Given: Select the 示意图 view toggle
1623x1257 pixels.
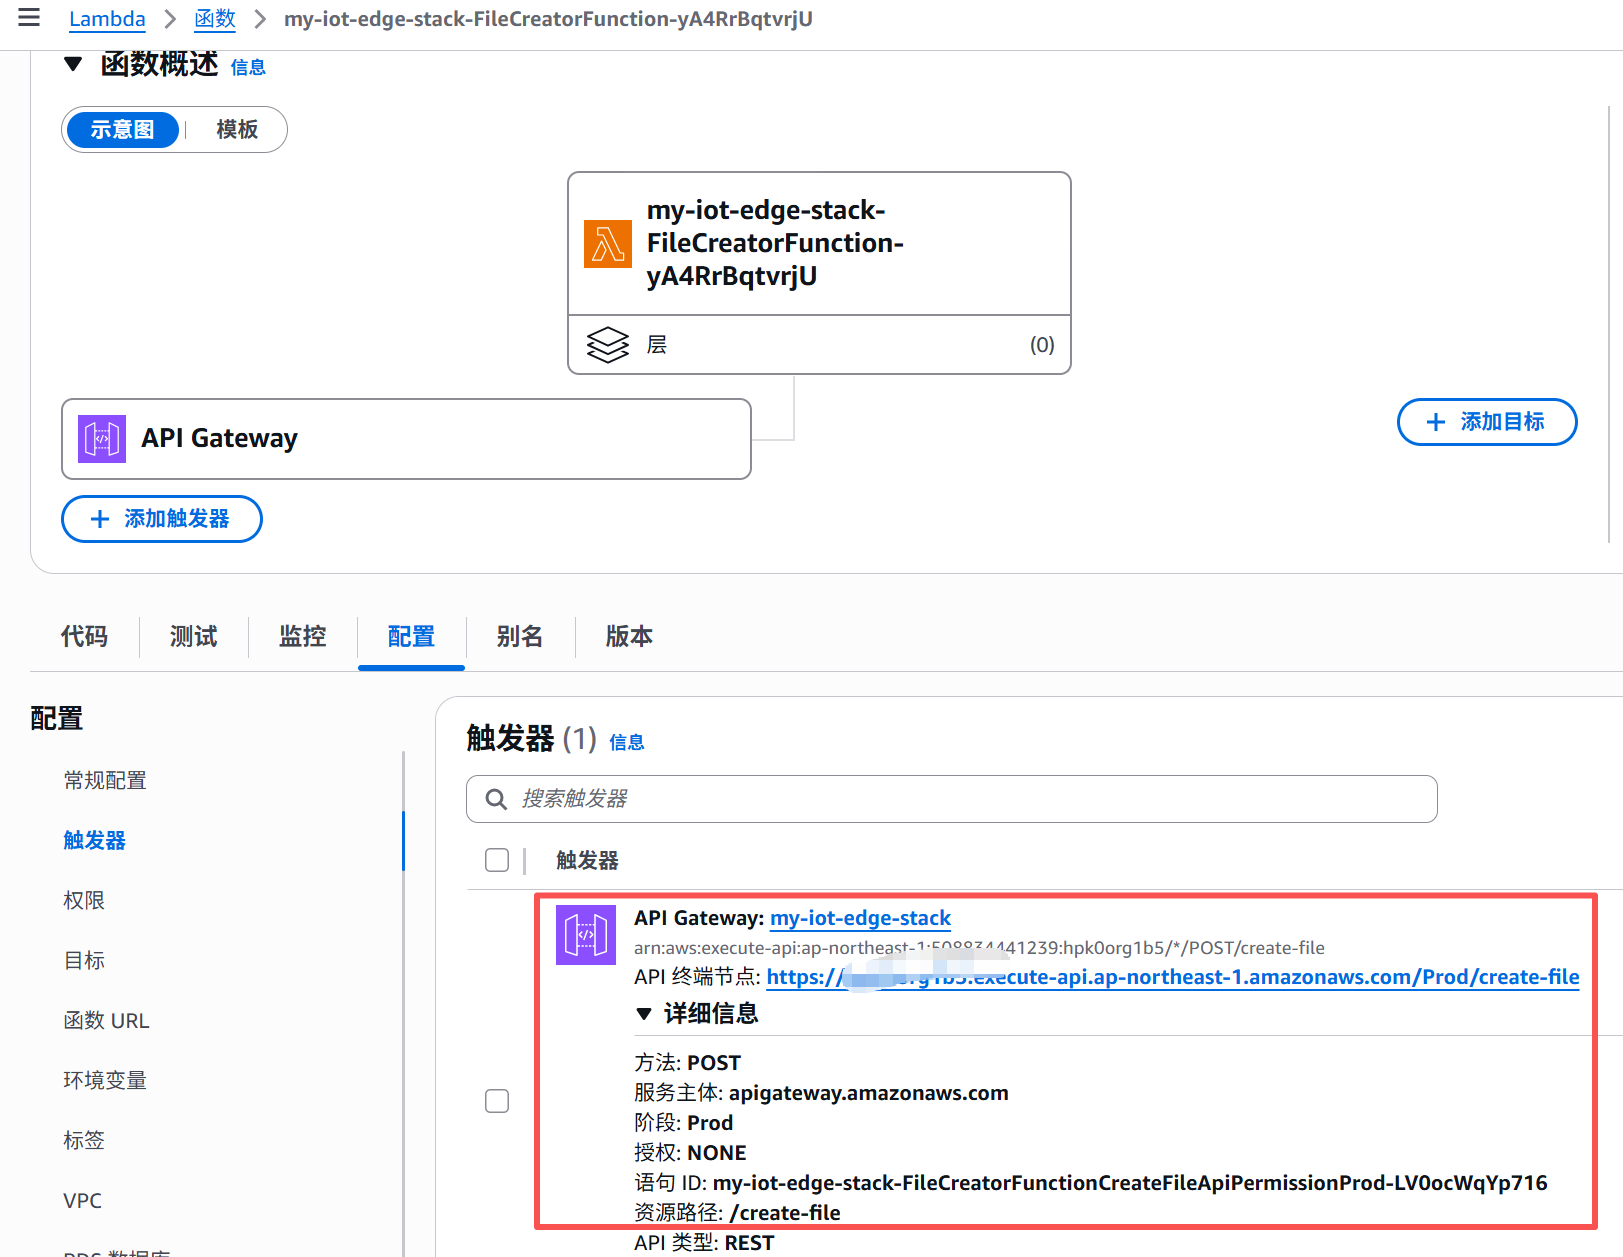Looking at the screenshot, I should [122, 130].
